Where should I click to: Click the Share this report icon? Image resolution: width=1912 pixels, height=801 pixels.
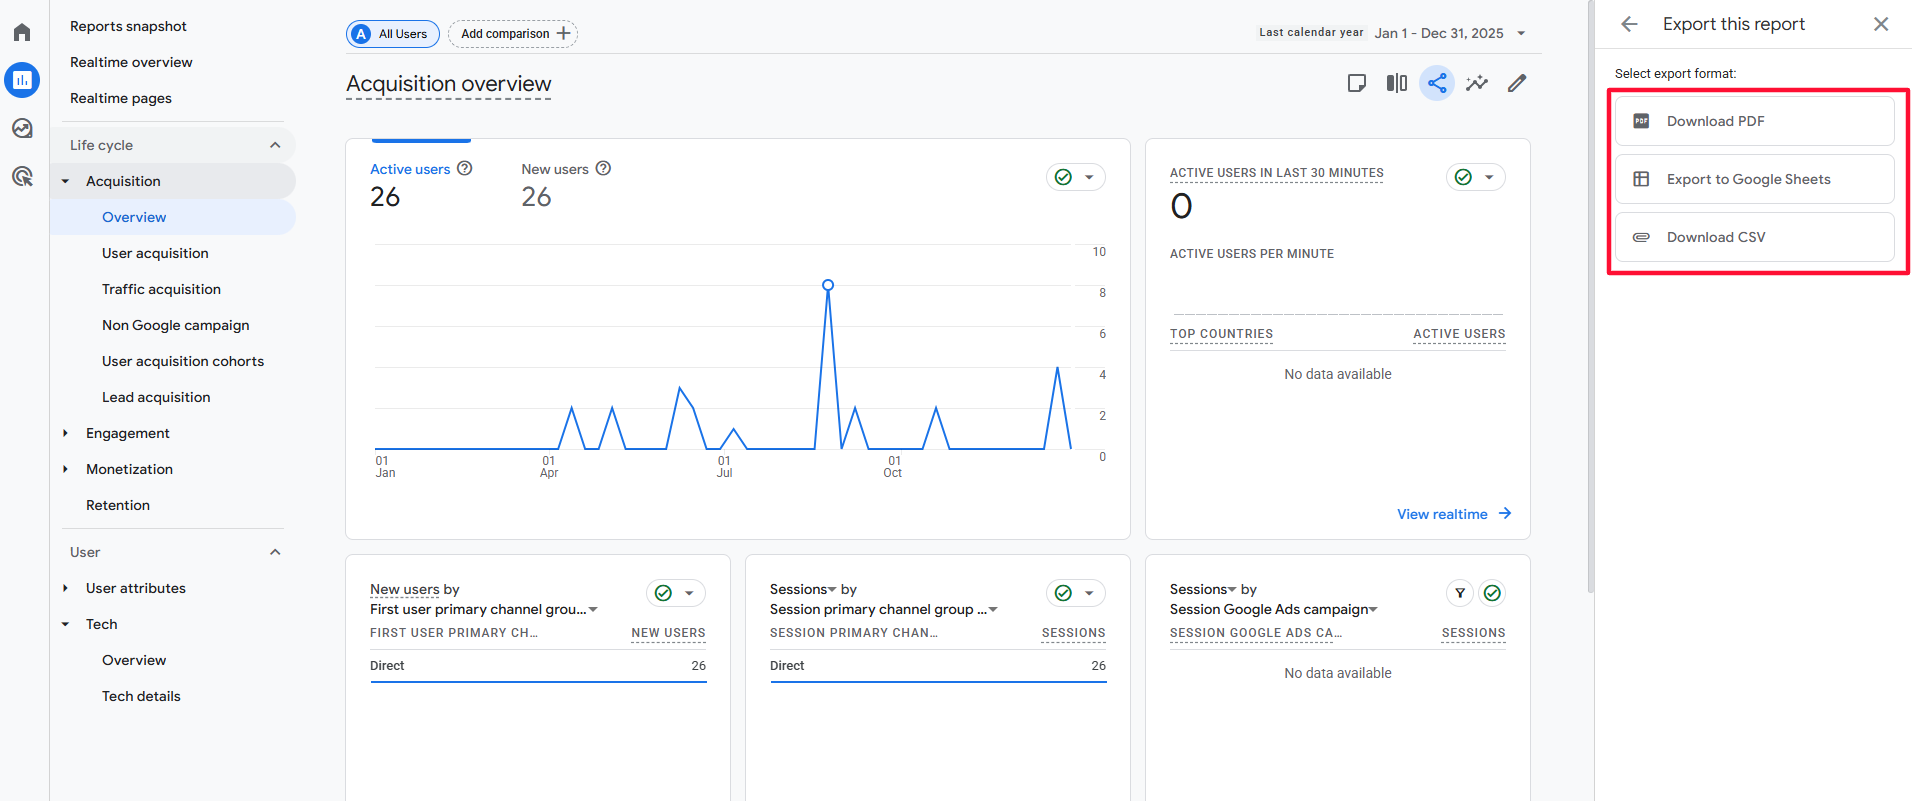pyautogui.click(x=1437, y=83)
